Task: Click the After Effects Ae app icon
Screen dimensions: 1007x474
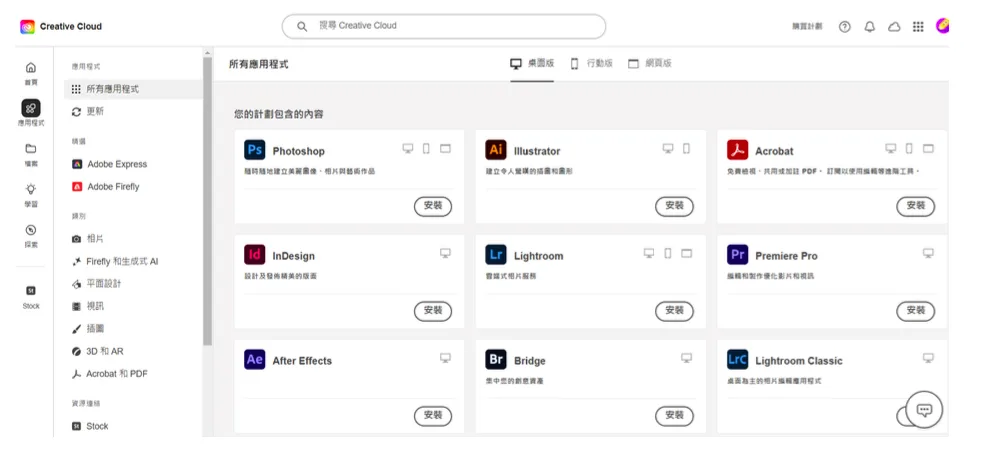Action: pyautogui.click(x=254, y=359)
